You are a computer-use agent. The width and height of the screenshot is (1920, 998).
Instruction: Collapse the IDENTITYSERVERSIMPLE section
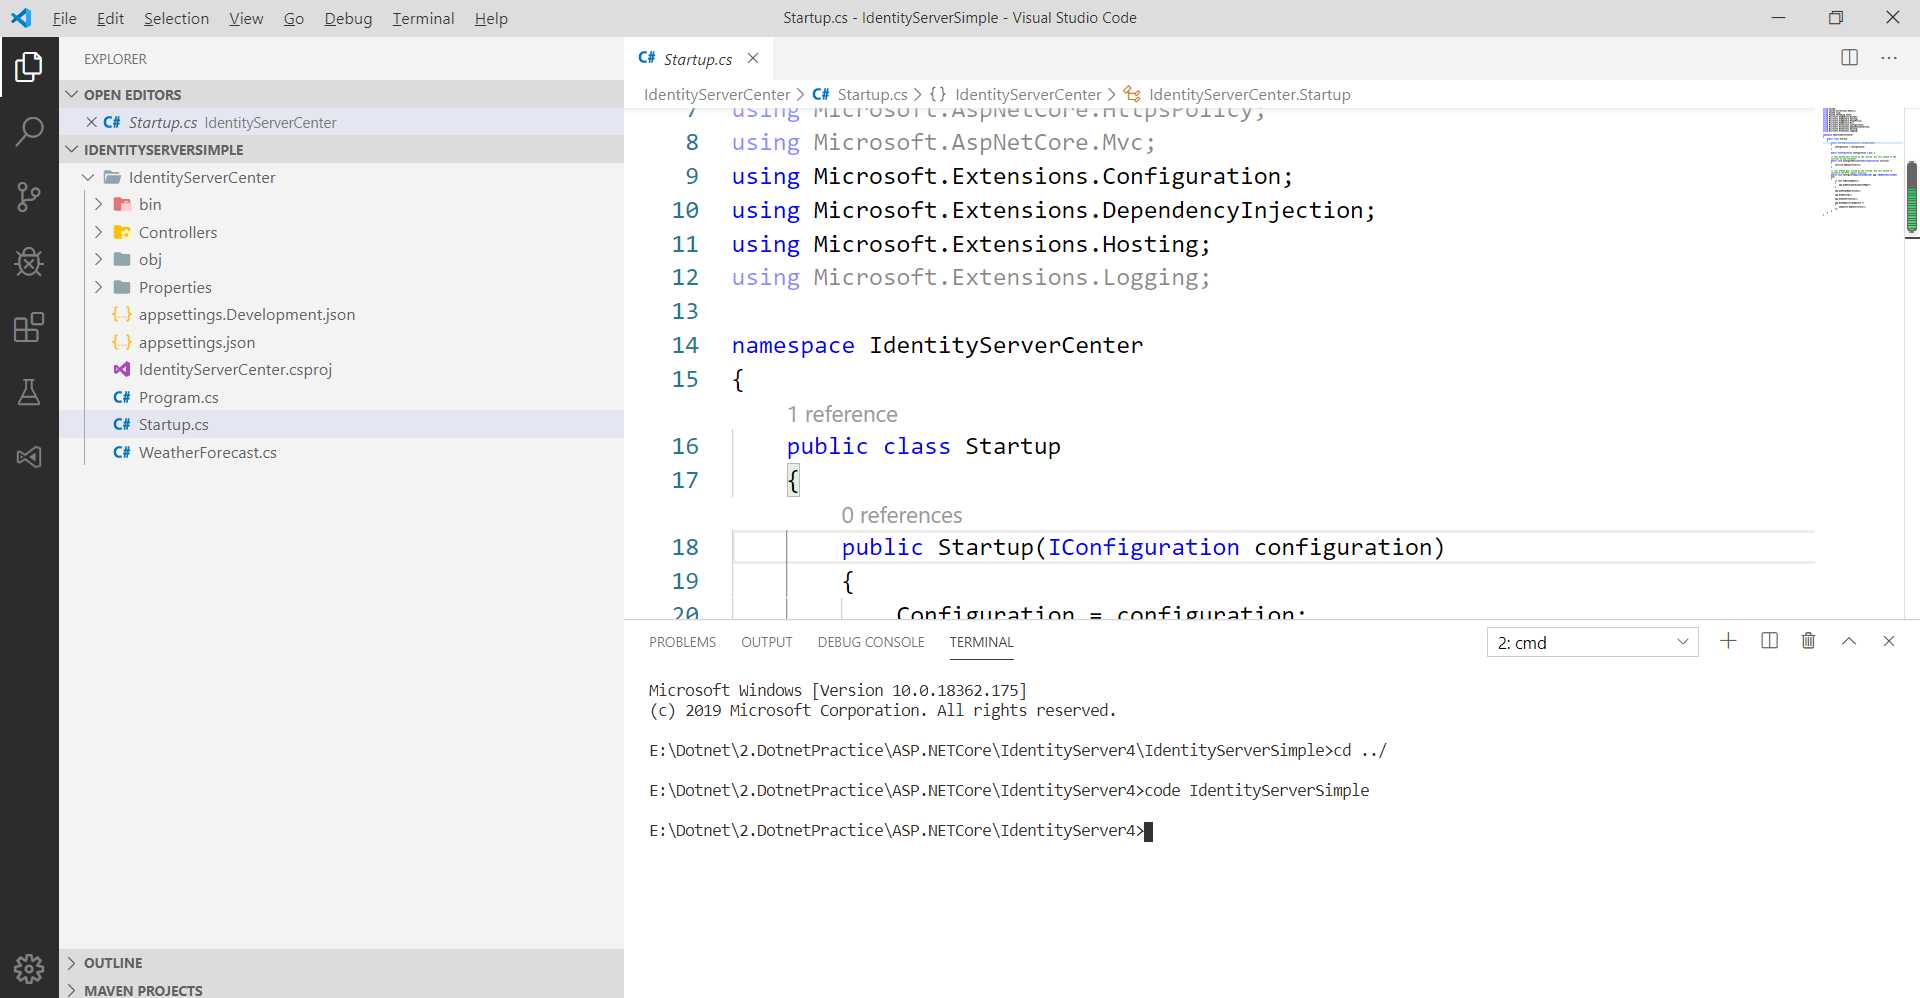coord(71,149)
